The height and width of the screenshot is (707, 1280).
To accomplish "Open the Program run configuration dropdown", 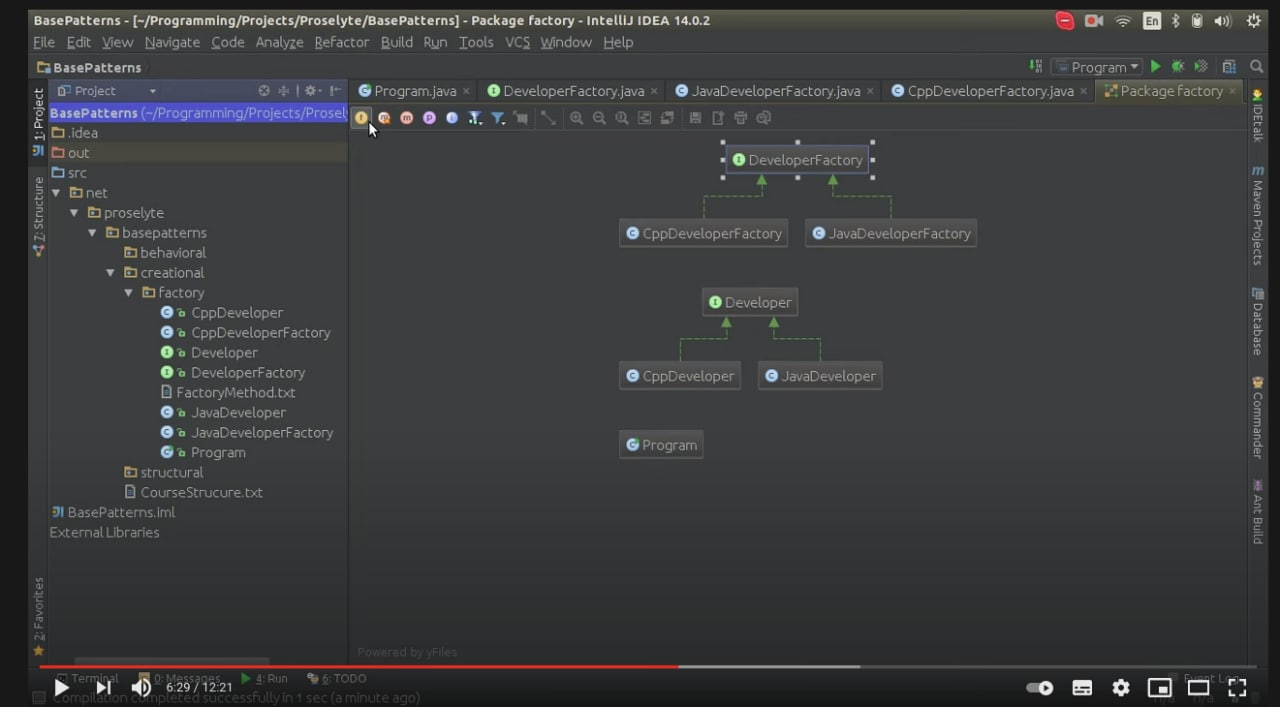I will pos(1096,67).
